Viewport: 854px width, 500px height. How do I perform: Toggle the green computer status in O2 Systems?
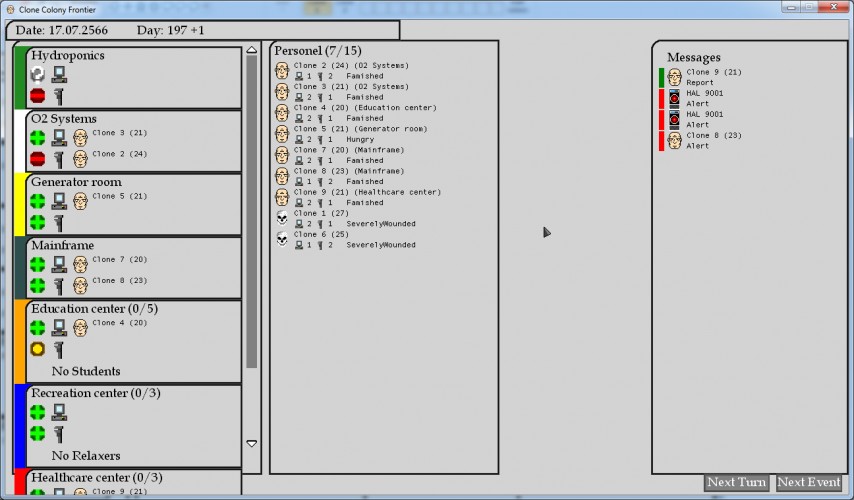click(38, 138)
